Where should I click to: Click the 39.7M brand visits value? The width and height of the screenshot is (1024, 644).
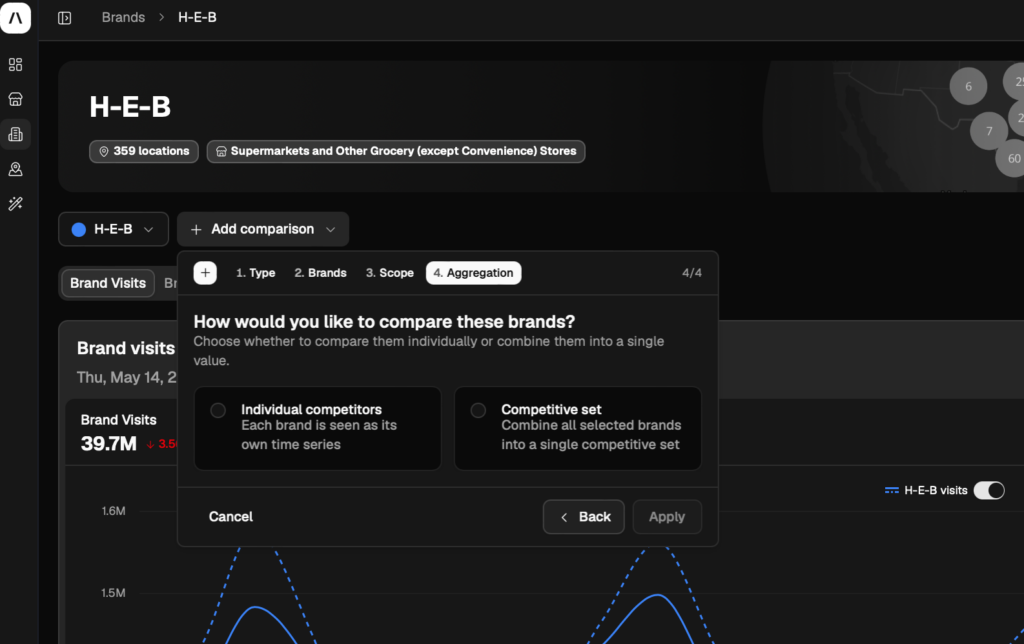(108, 444)
